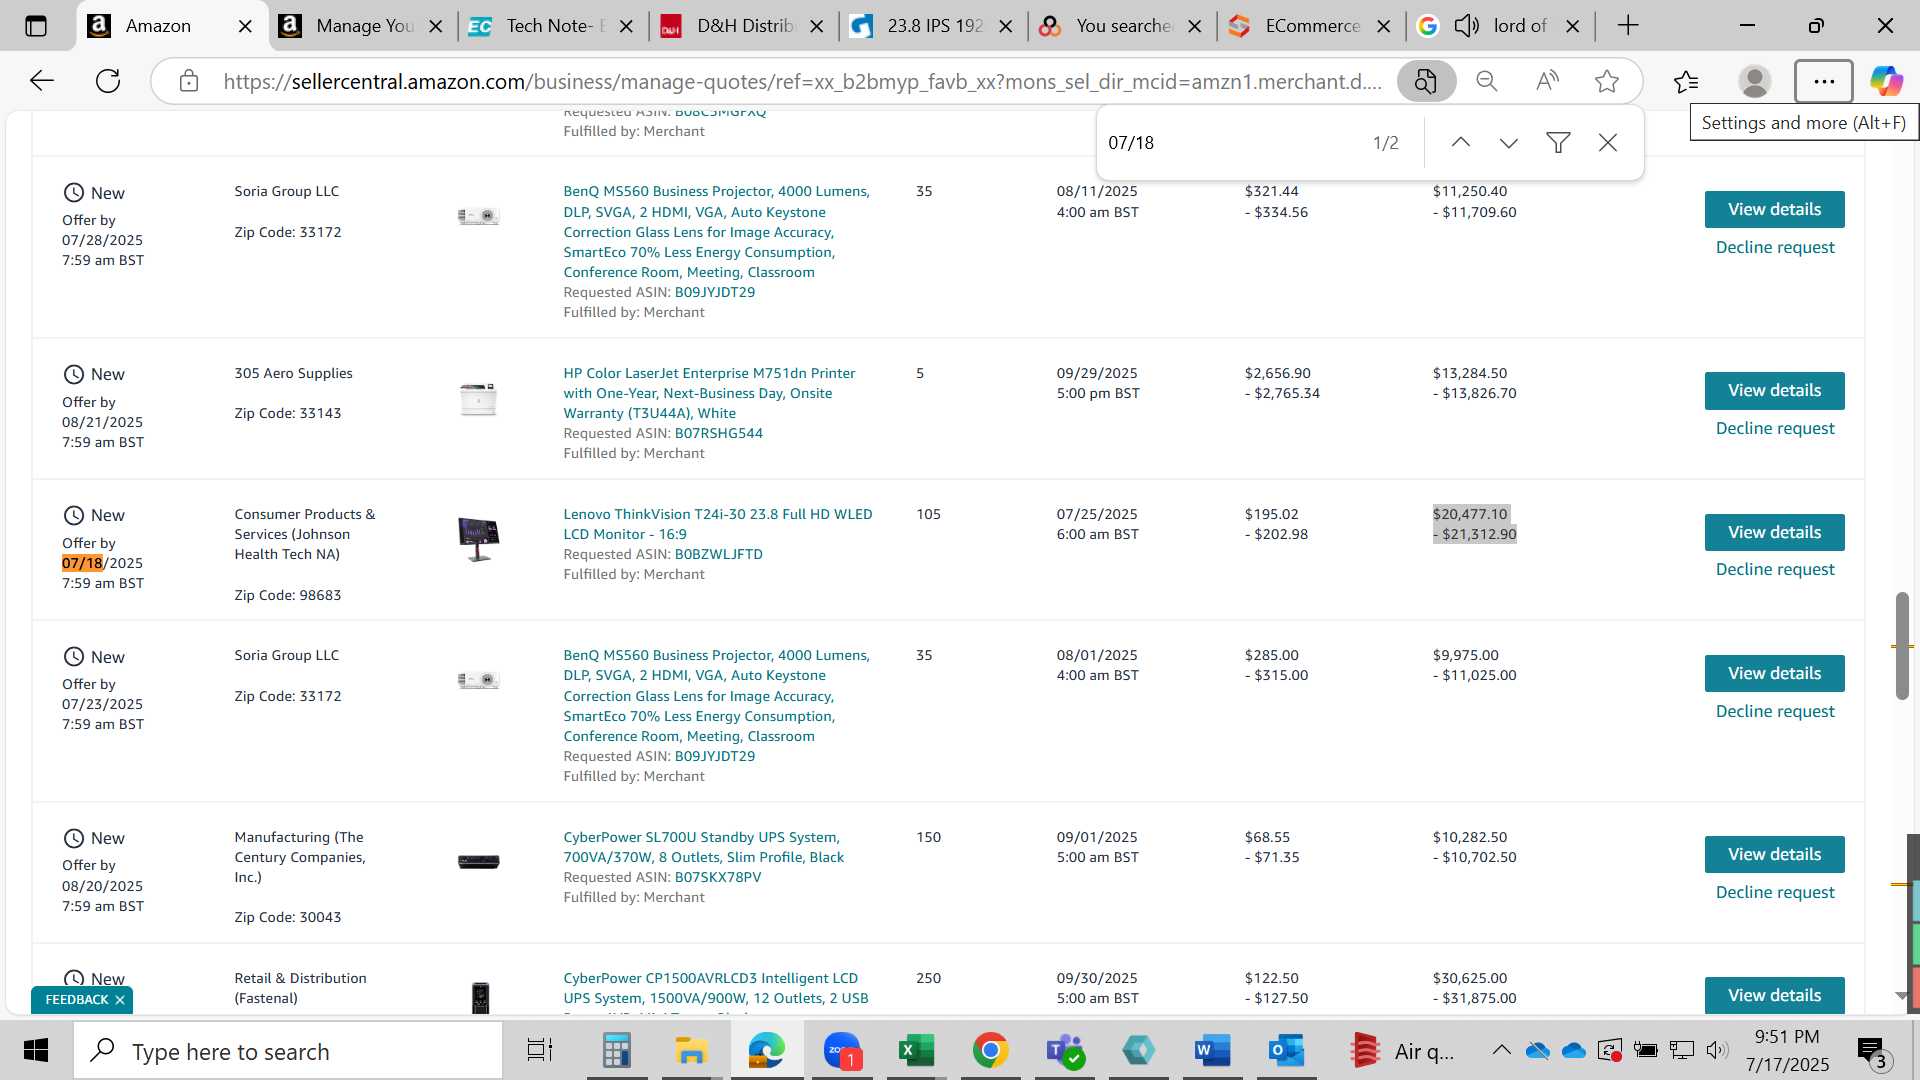The height and width of the screenshot is (1080, 1920).
Task: Open Word from the taskbar
Action: (x=1212, y=1051)
